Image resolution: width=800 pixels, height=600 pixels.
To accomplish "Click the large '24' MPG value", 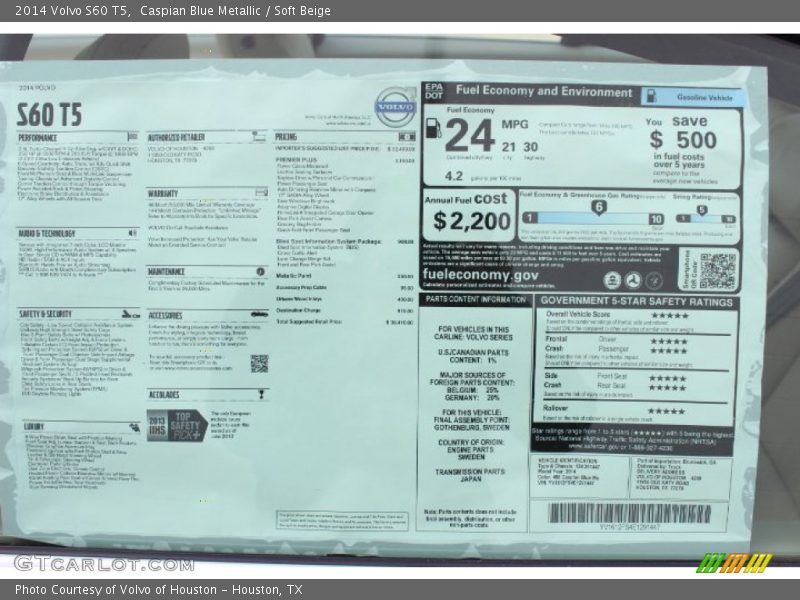I will click(469, 136).
